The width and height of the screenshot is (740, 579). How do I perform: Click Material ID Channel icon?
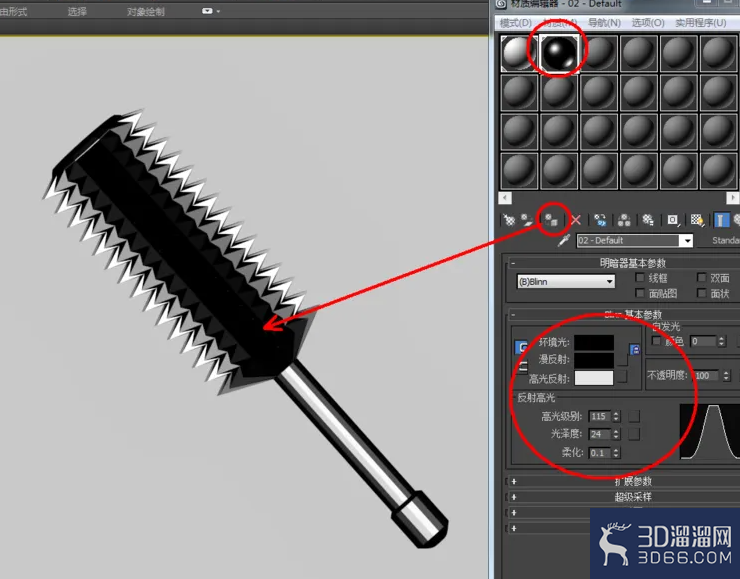673,220
